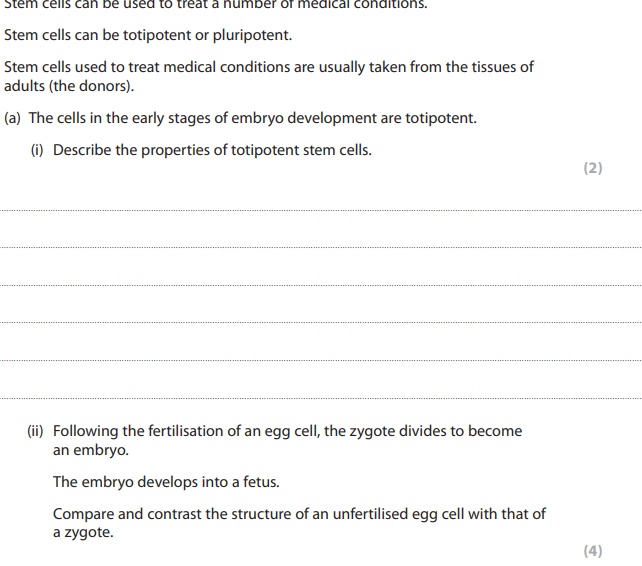Click the "(a)" question label
This screenshot has height=566, width=642.
13,118
